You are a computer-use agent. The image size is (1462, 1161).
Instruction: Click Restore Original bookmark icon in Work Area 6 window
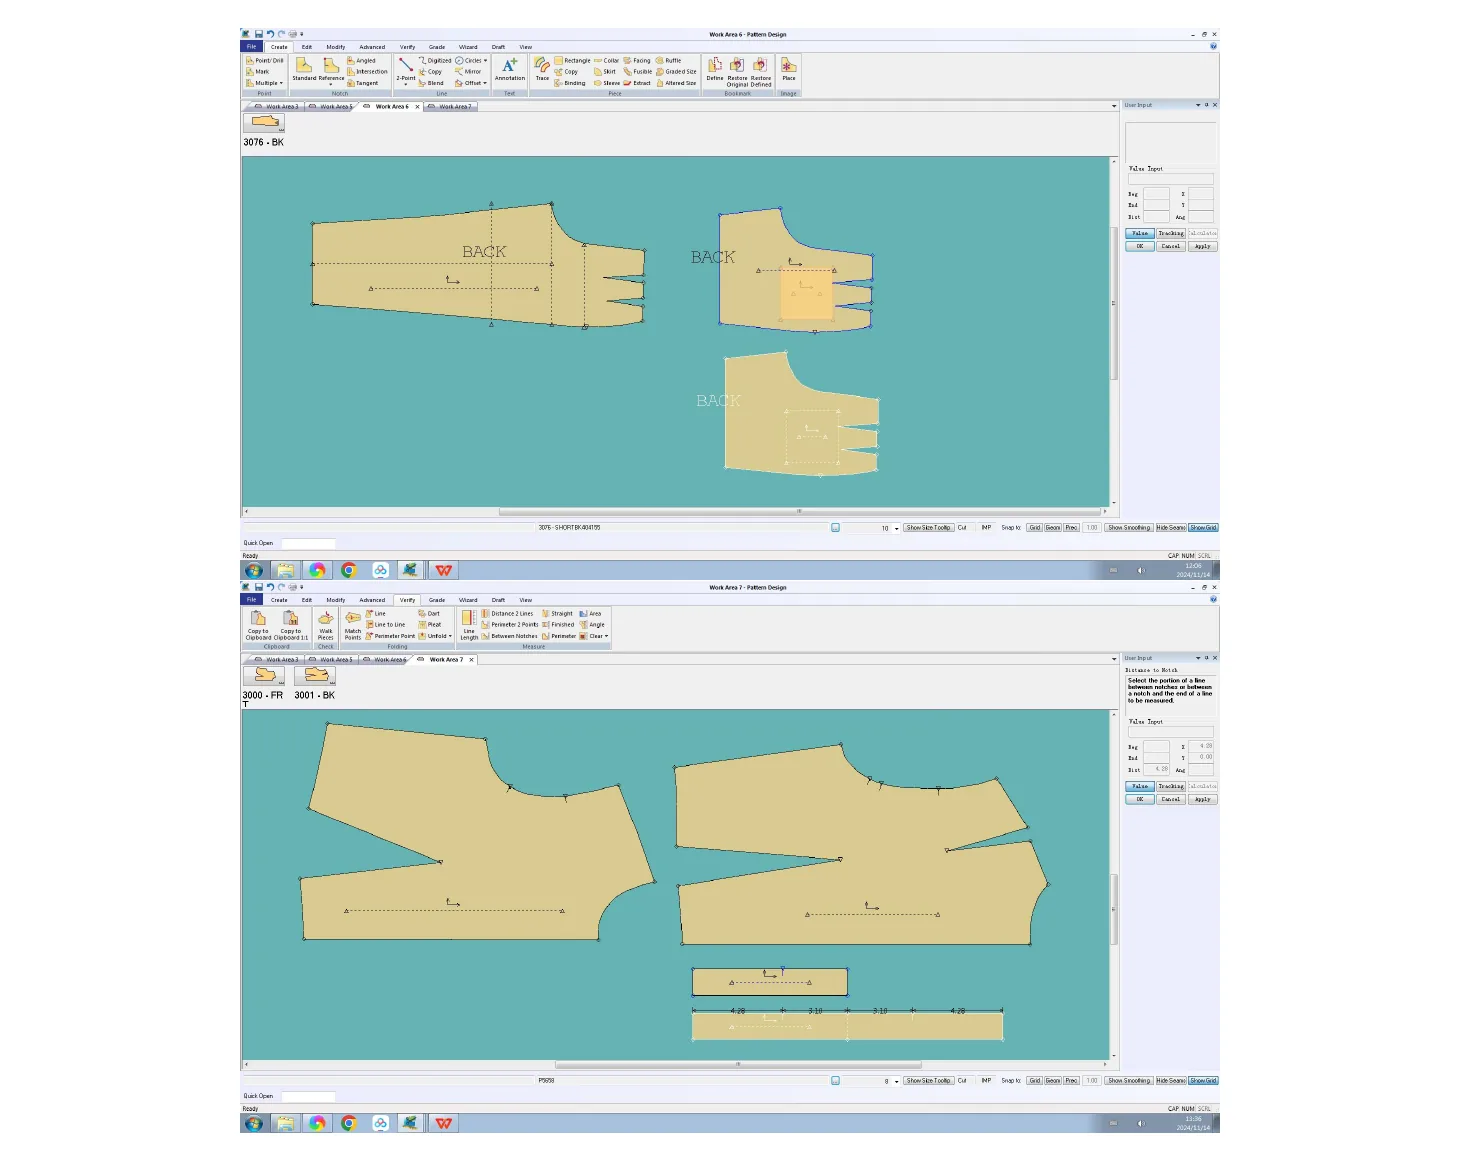pos(737,72)
